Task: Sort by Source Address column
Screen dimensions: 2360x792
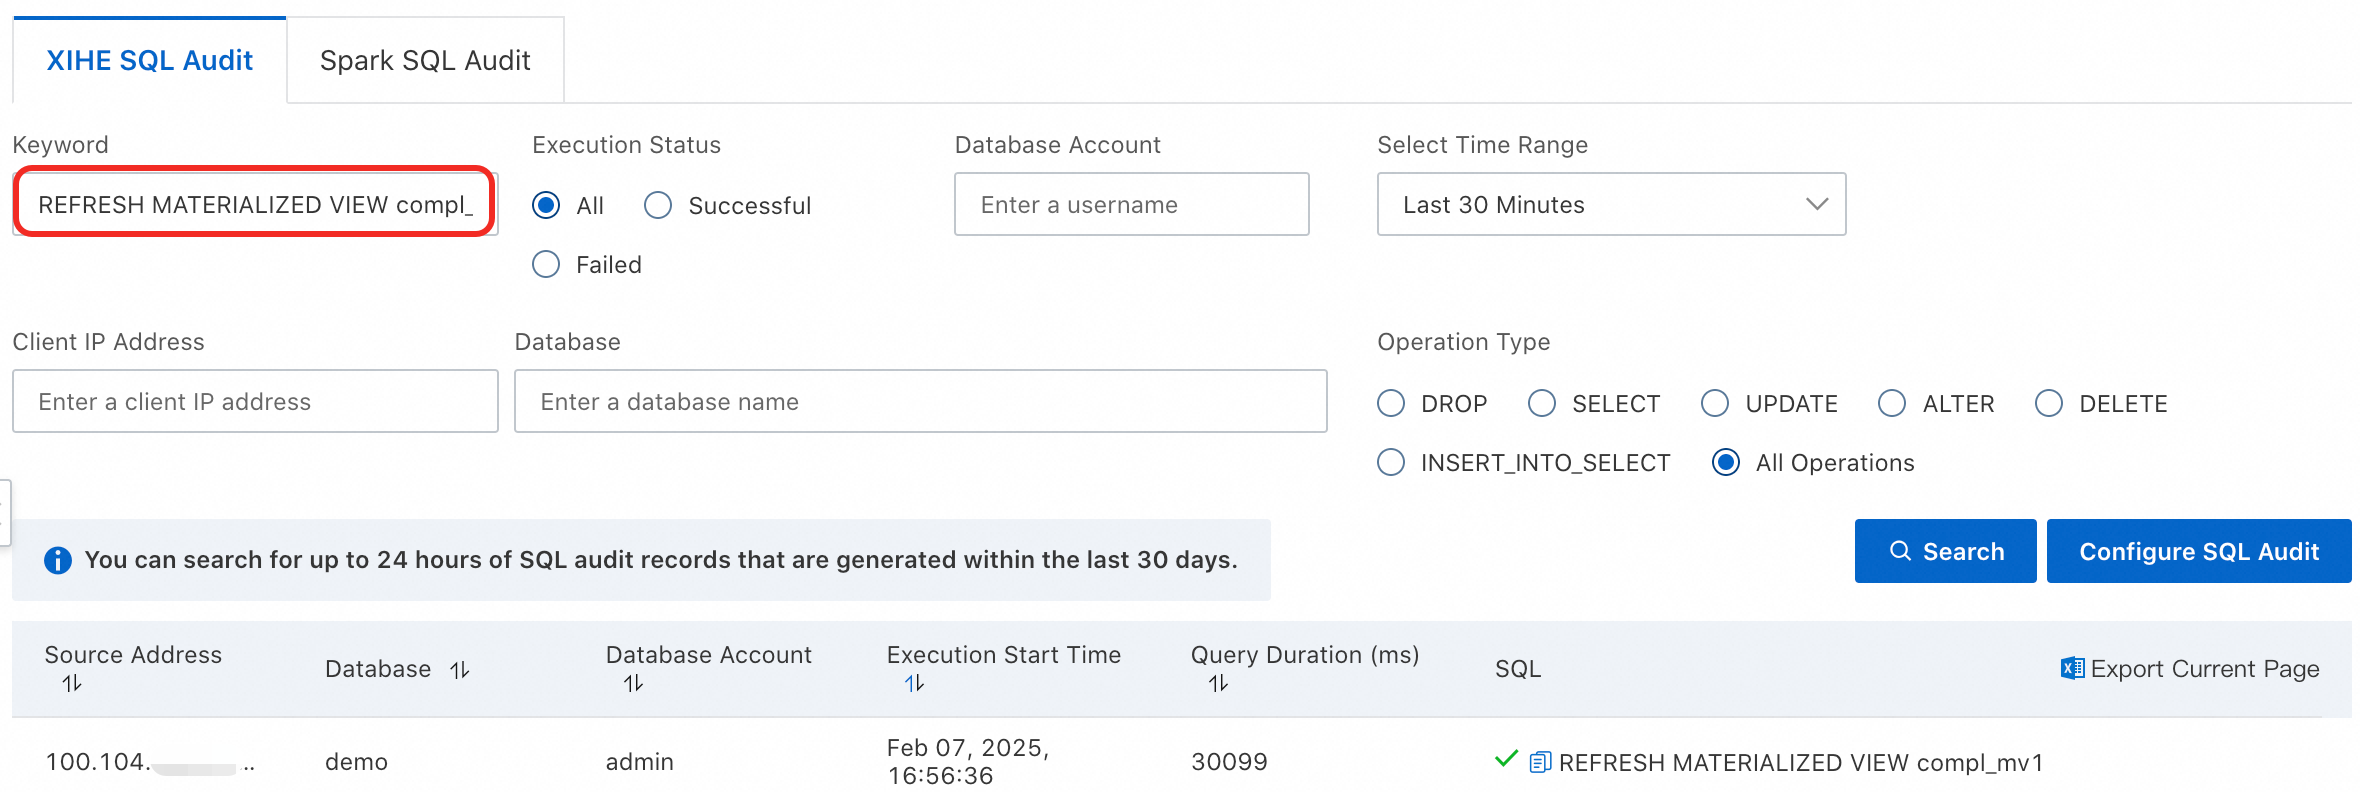Action: pyautogui.click(x=72, y=684)
